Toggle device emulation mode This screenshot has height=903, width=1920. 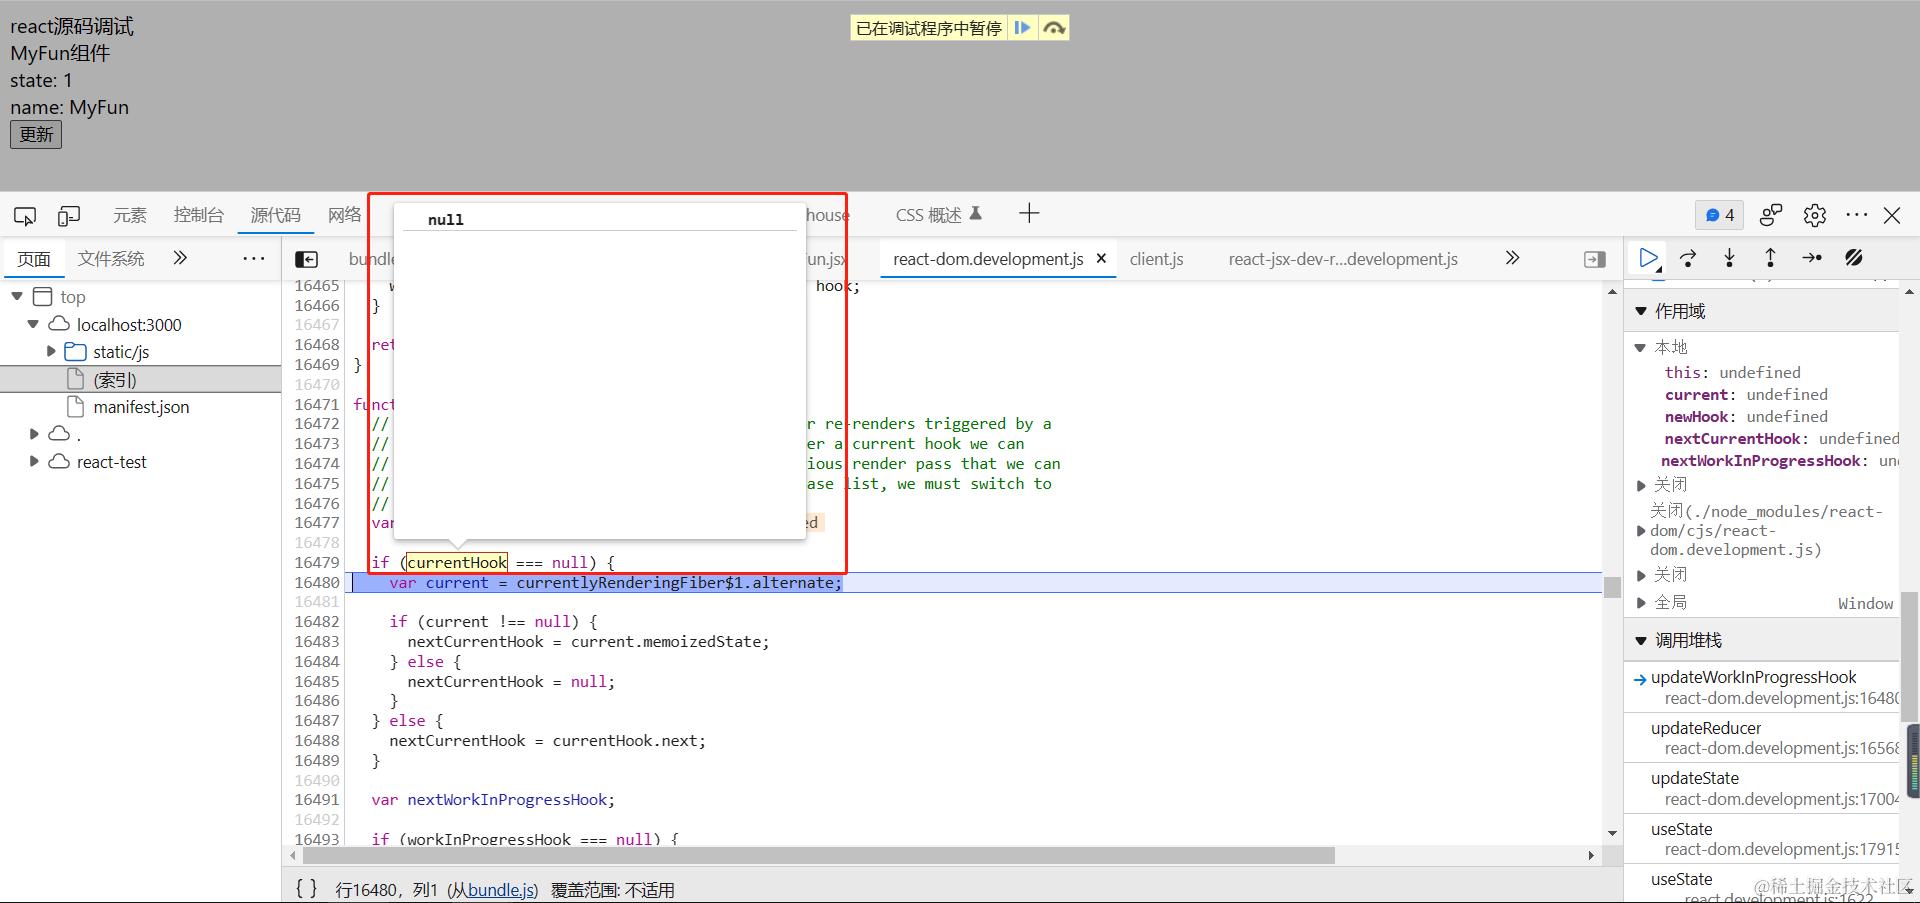[69, 215]
